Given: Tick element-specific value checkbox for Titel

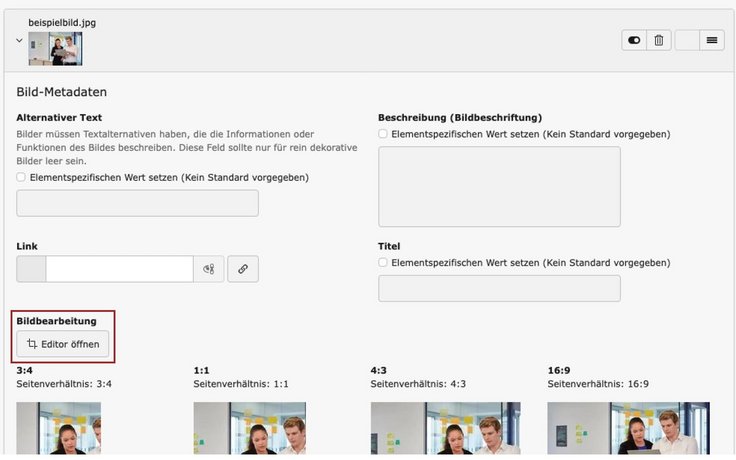Looking at the screenshot, I should 383,263.
